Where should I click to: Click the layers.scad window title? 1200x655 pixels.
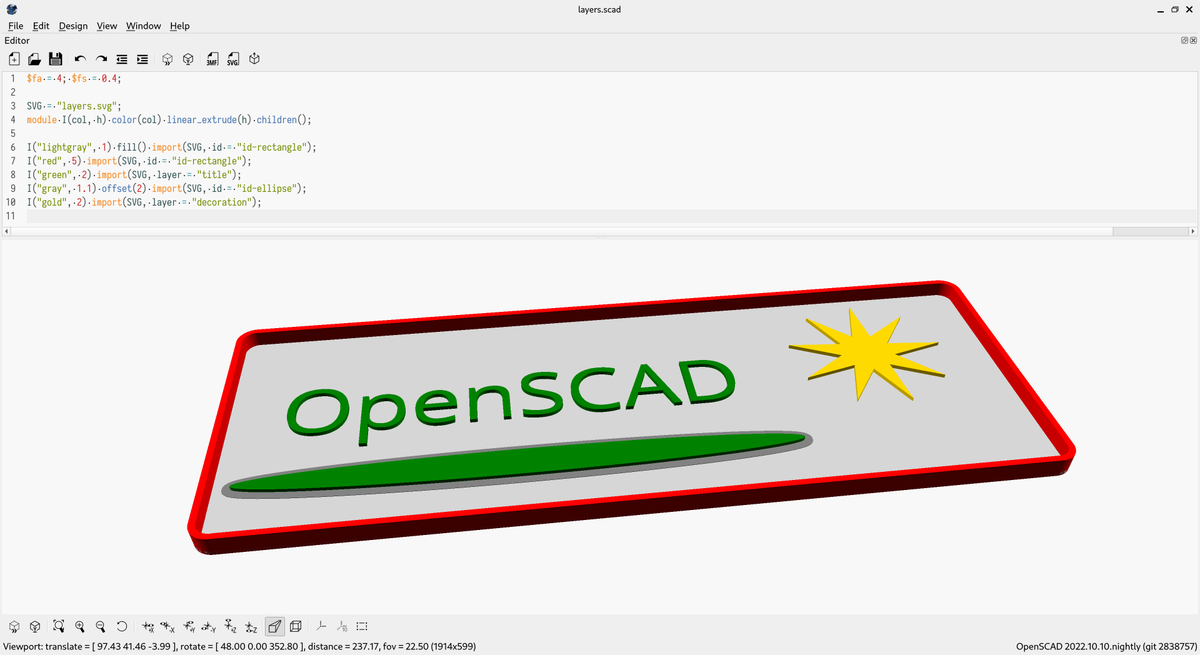coord(600,9)
